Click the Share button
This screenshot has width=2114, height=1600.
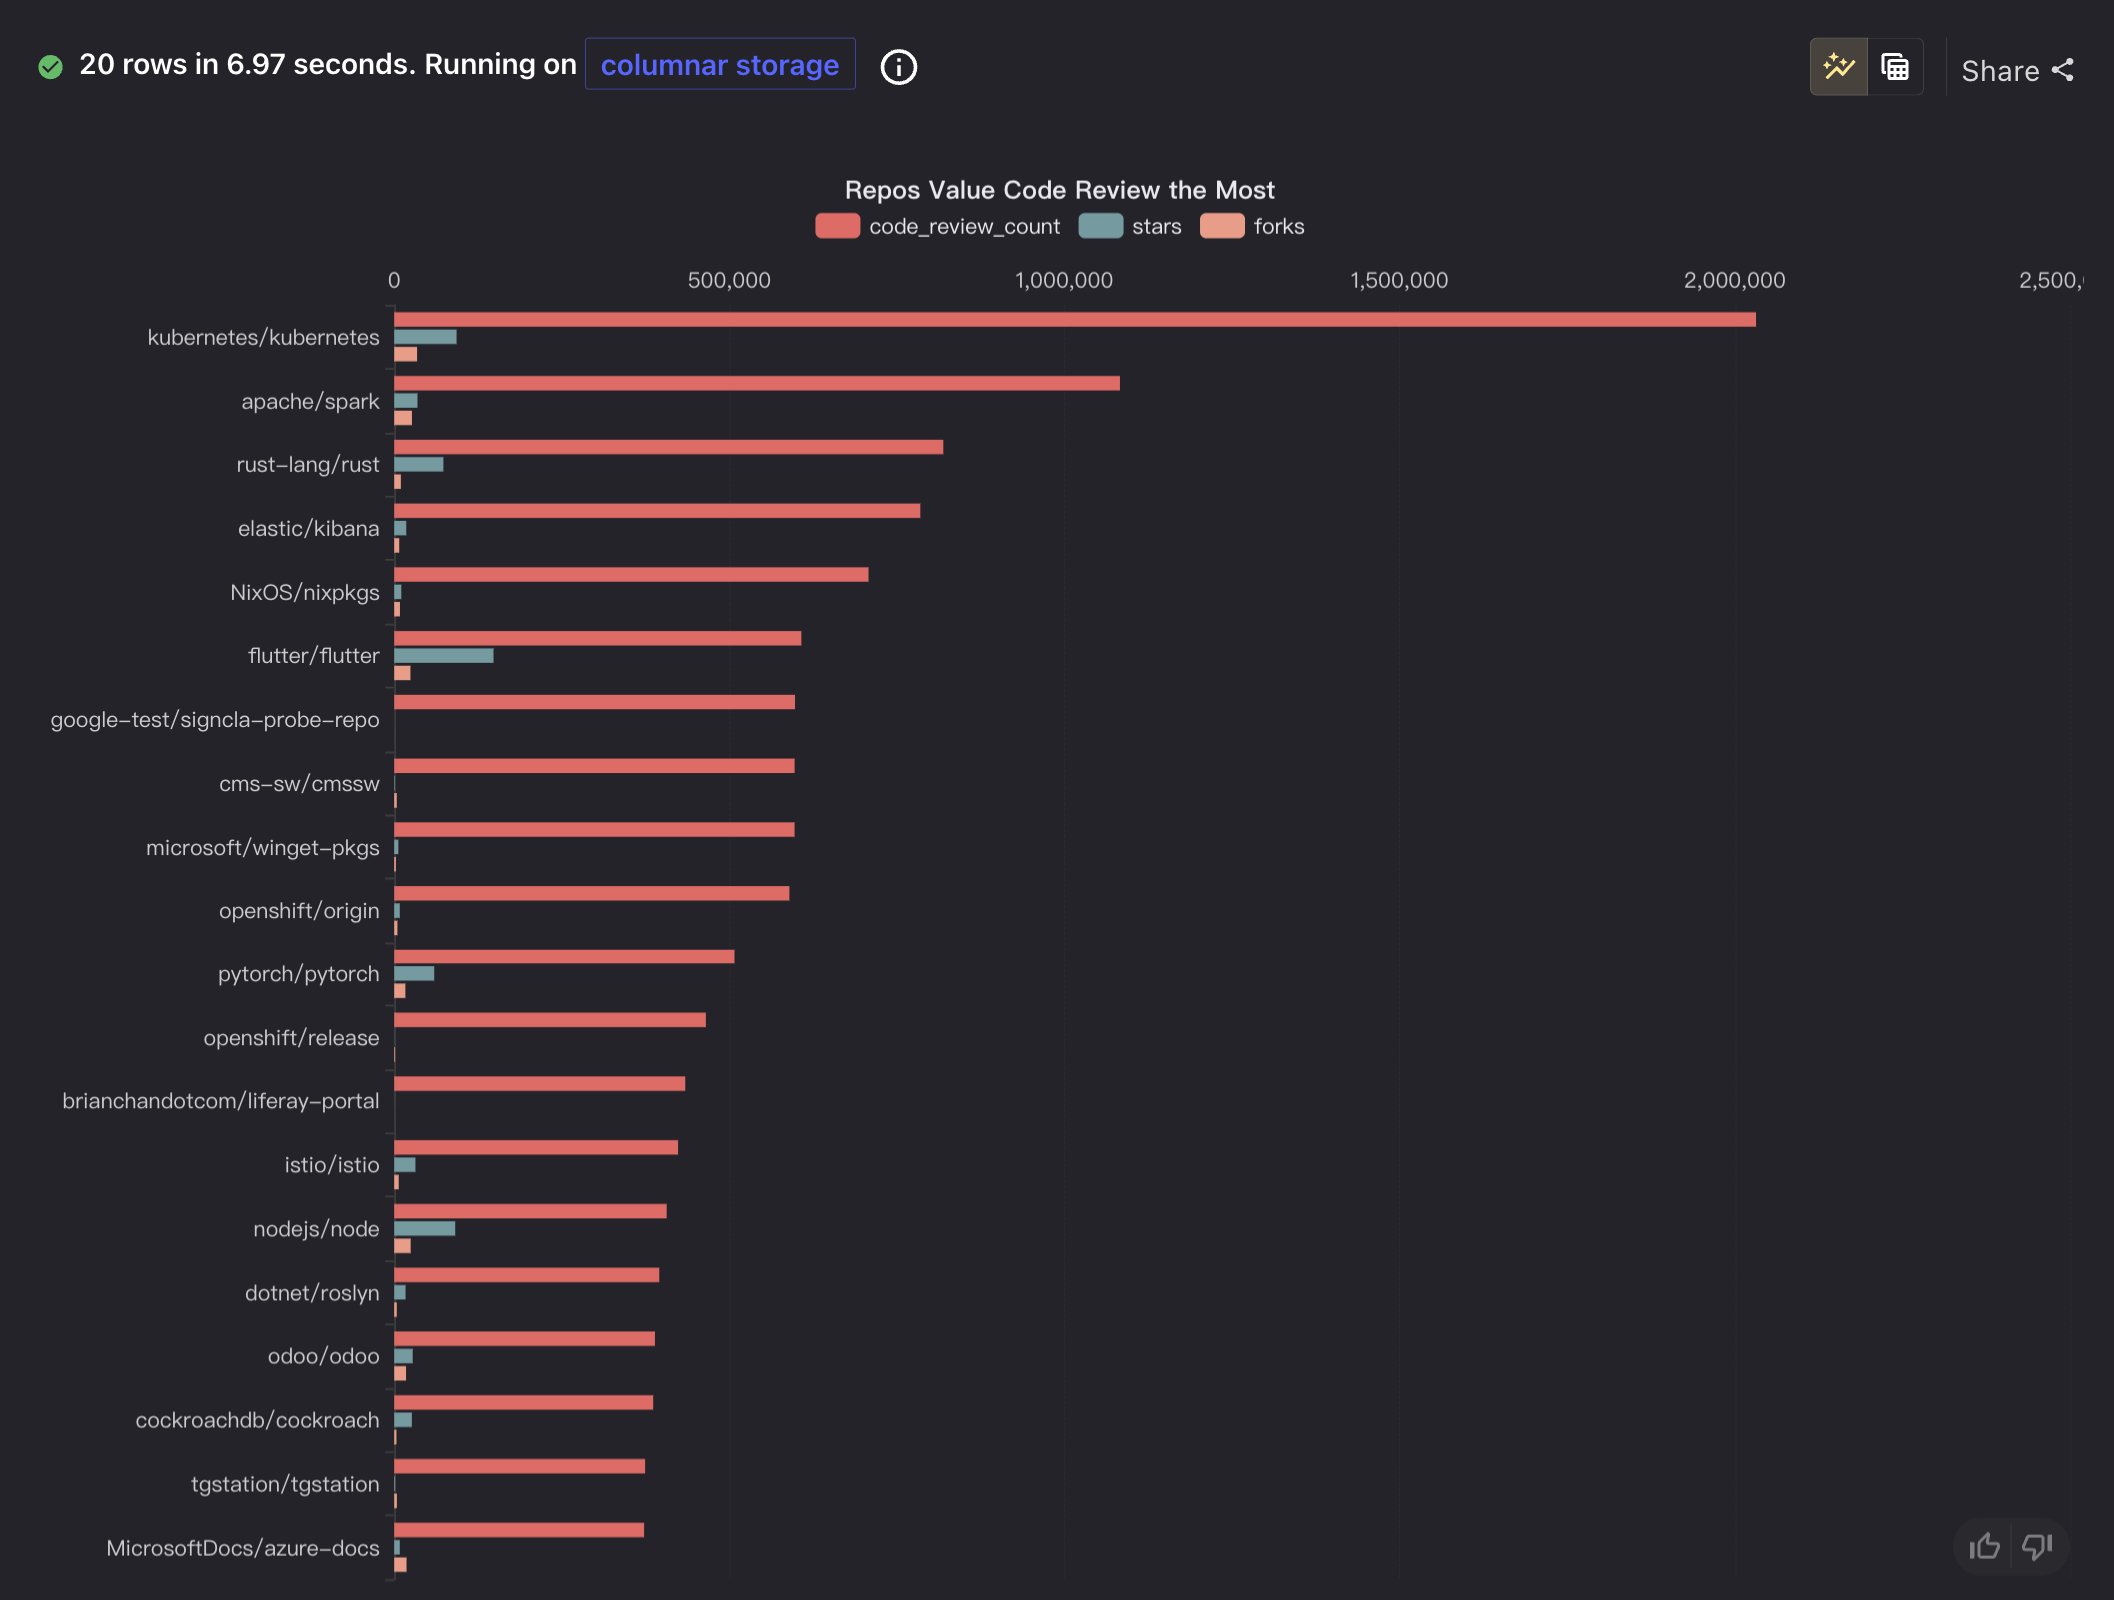coord(2002,70)
